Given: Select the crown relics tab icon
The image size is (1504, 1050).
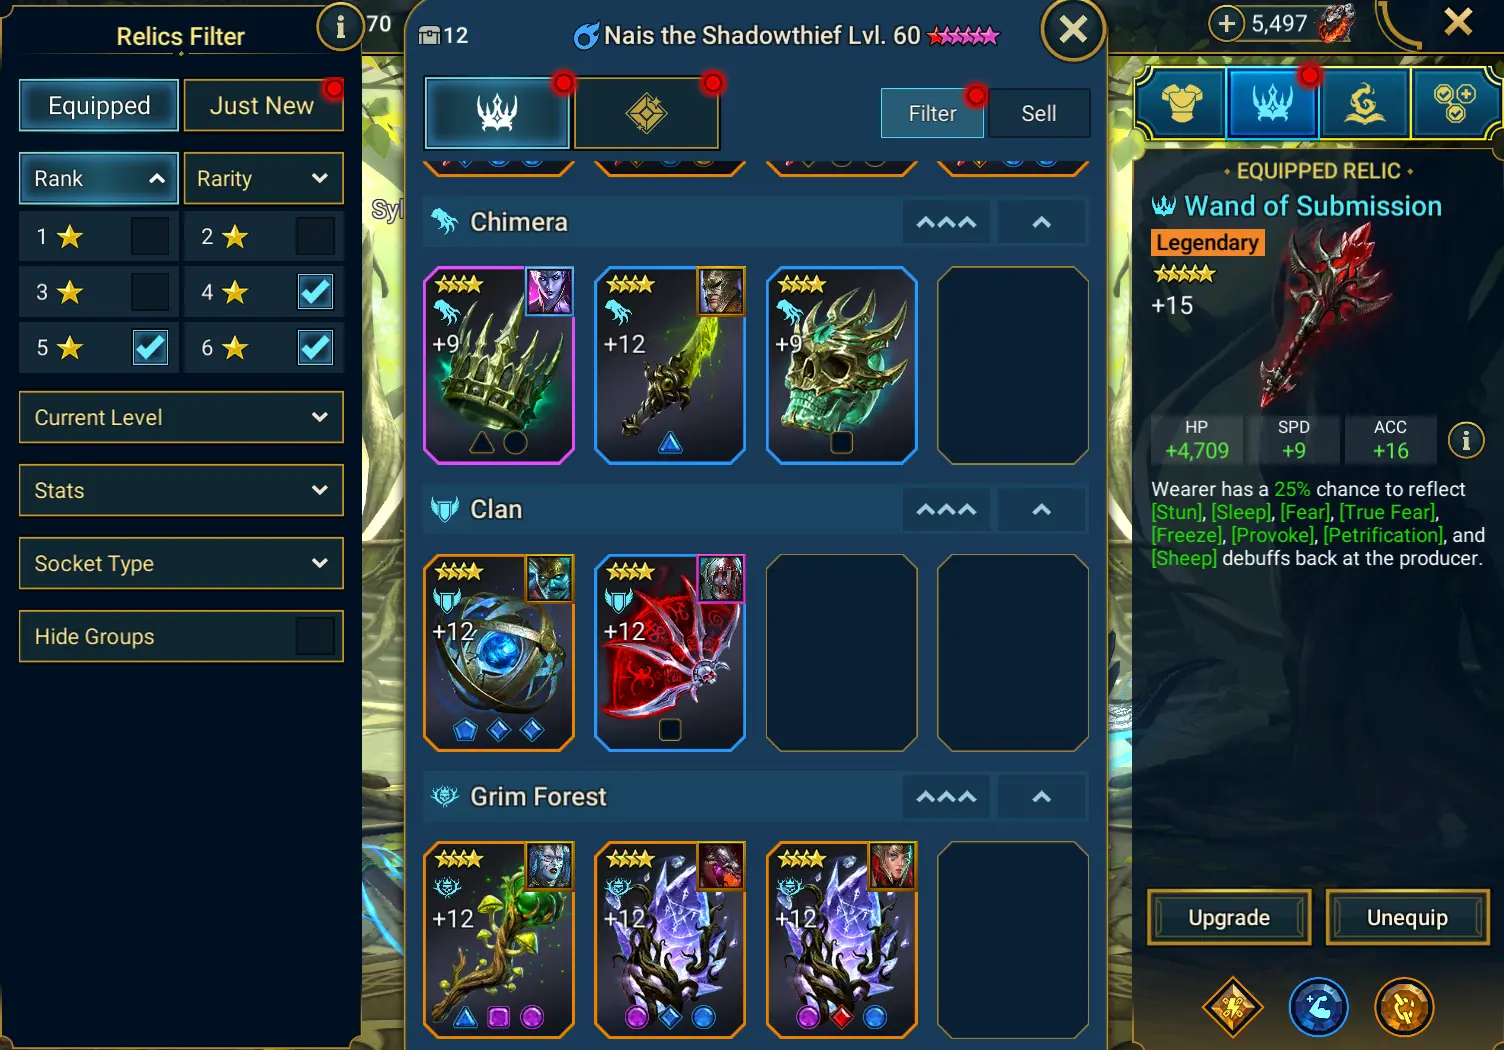Looking at the screenshot, I should point(497,112).
